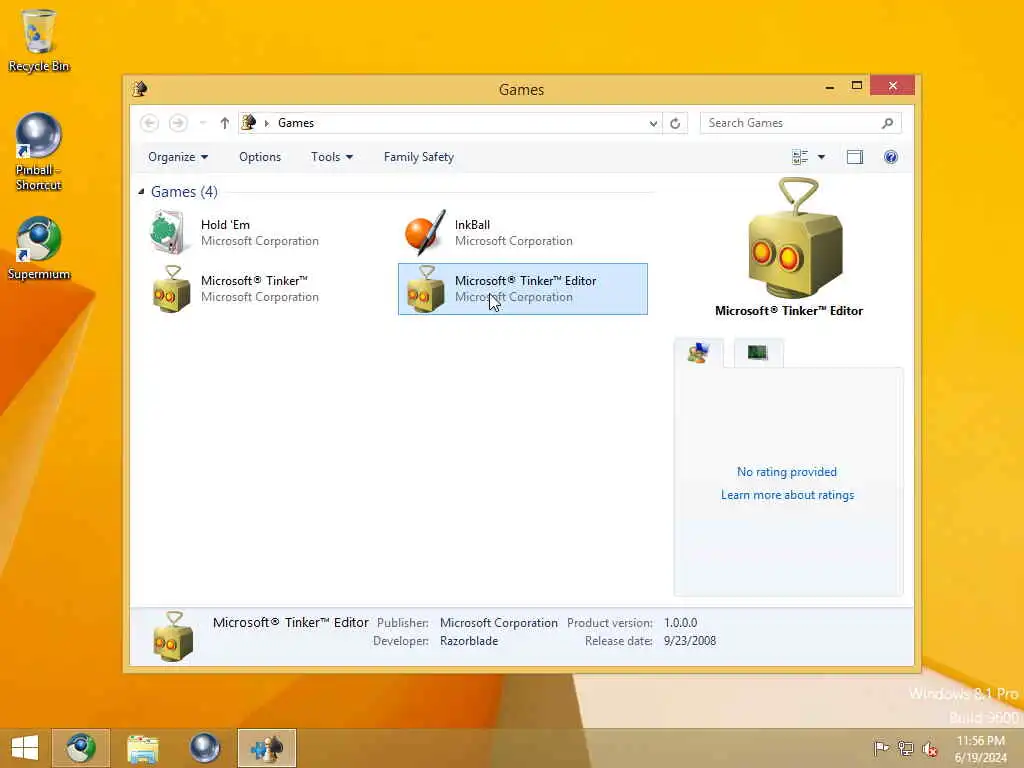Click the No rating provided link
This screenshot has width=1024, height=768.
click(787, 472)
